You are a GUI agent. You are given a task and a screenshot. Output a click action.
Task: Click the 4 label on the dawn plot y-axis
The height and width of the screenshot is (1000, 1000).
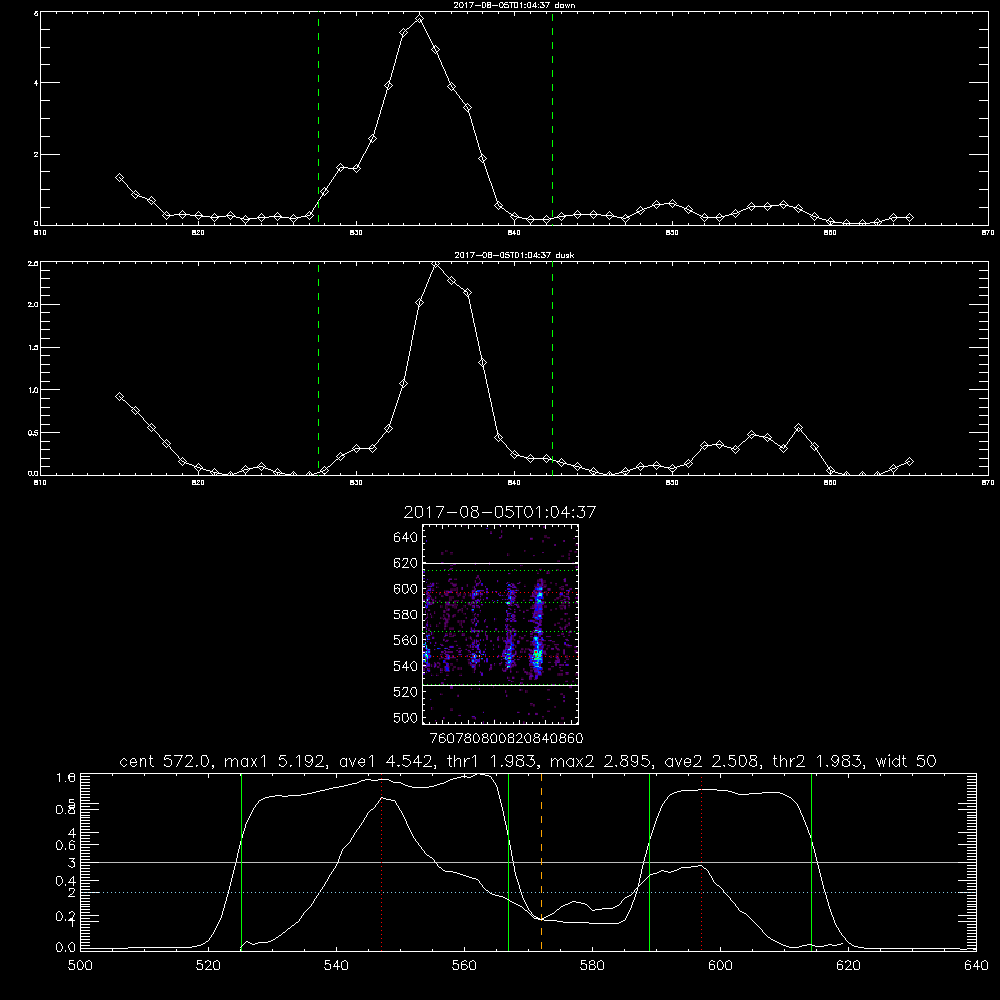click(x=36, y=83)
